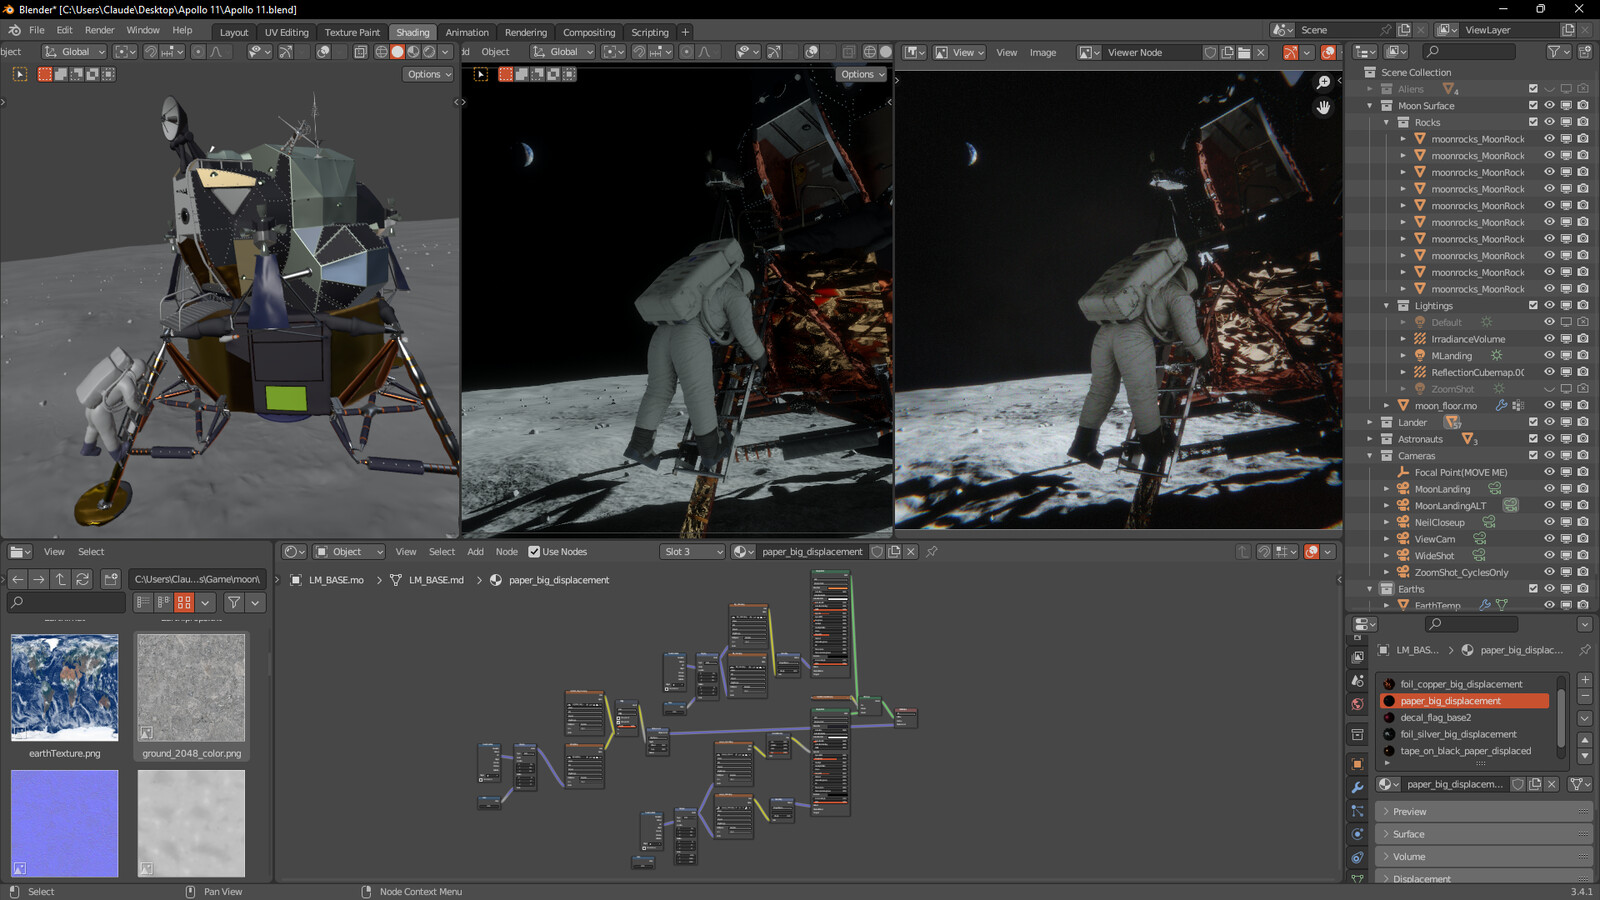Image resolution: width=1600 pixels, height=900 pixels.
Task: Toggle fake user shield for material in properties
Action: 1518,784
